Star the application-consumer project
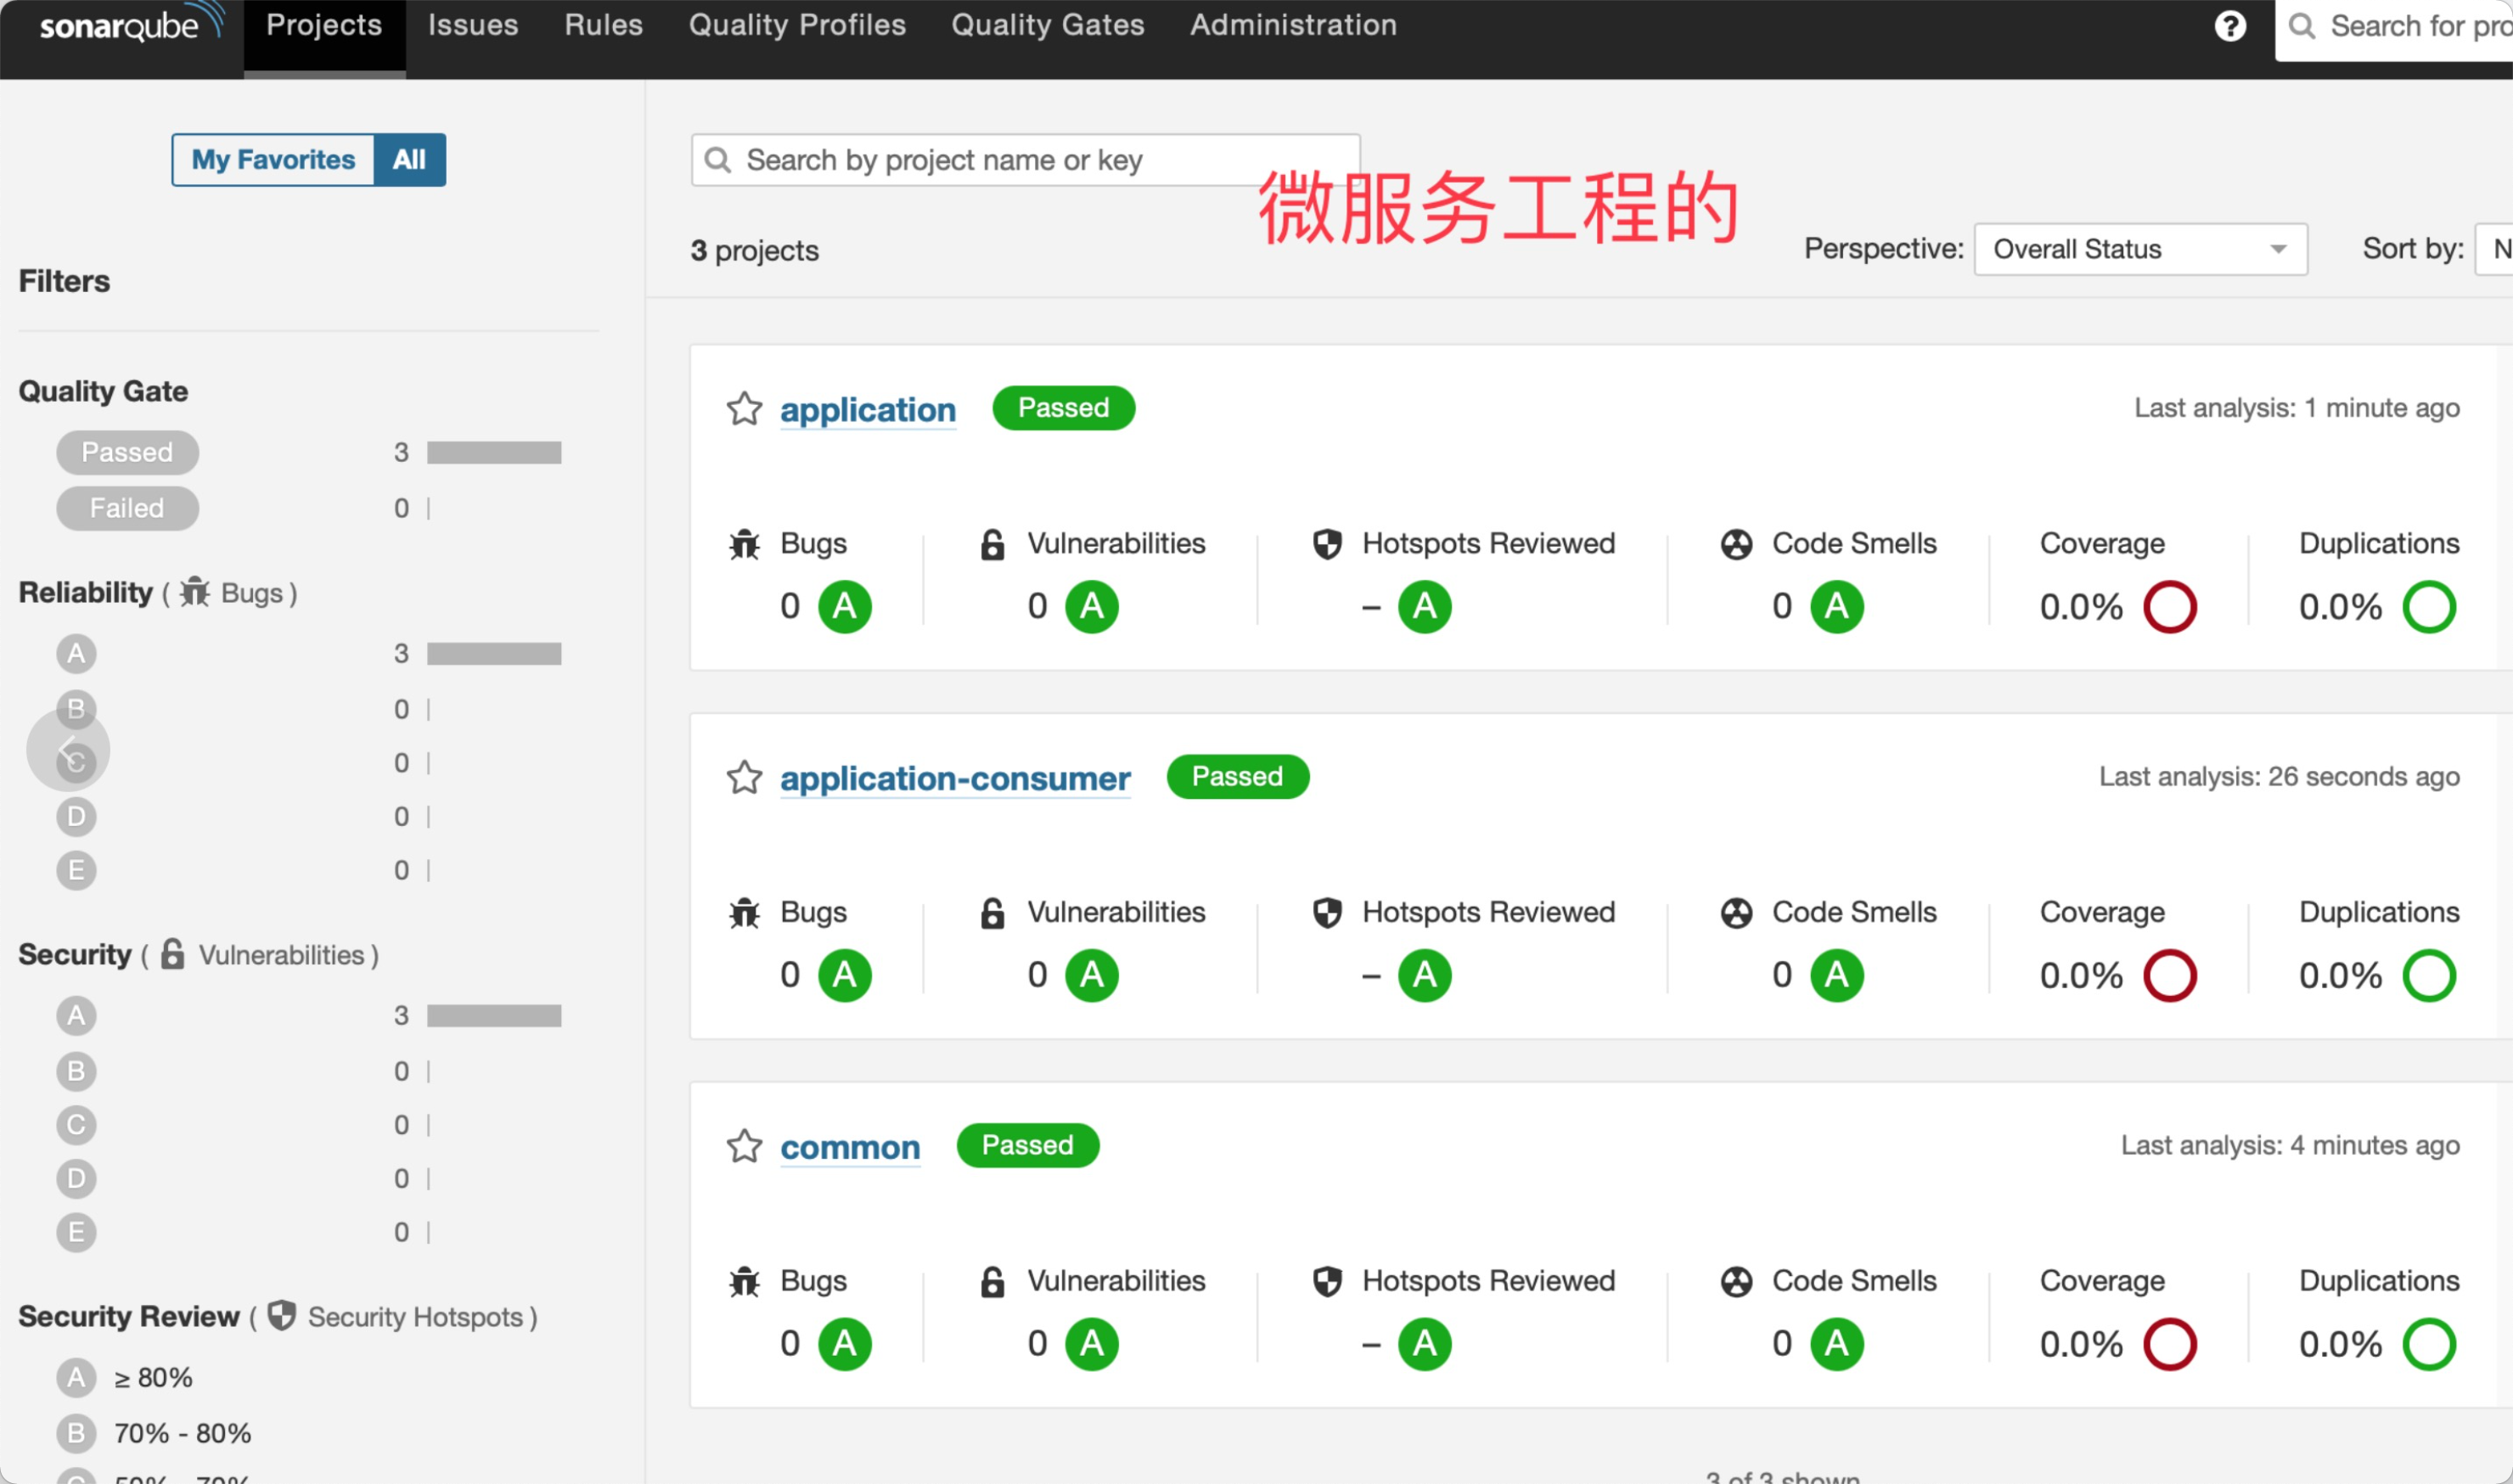Image resolution: width=2513 pixels, height=1484 pixels. [x=744, y=777]
